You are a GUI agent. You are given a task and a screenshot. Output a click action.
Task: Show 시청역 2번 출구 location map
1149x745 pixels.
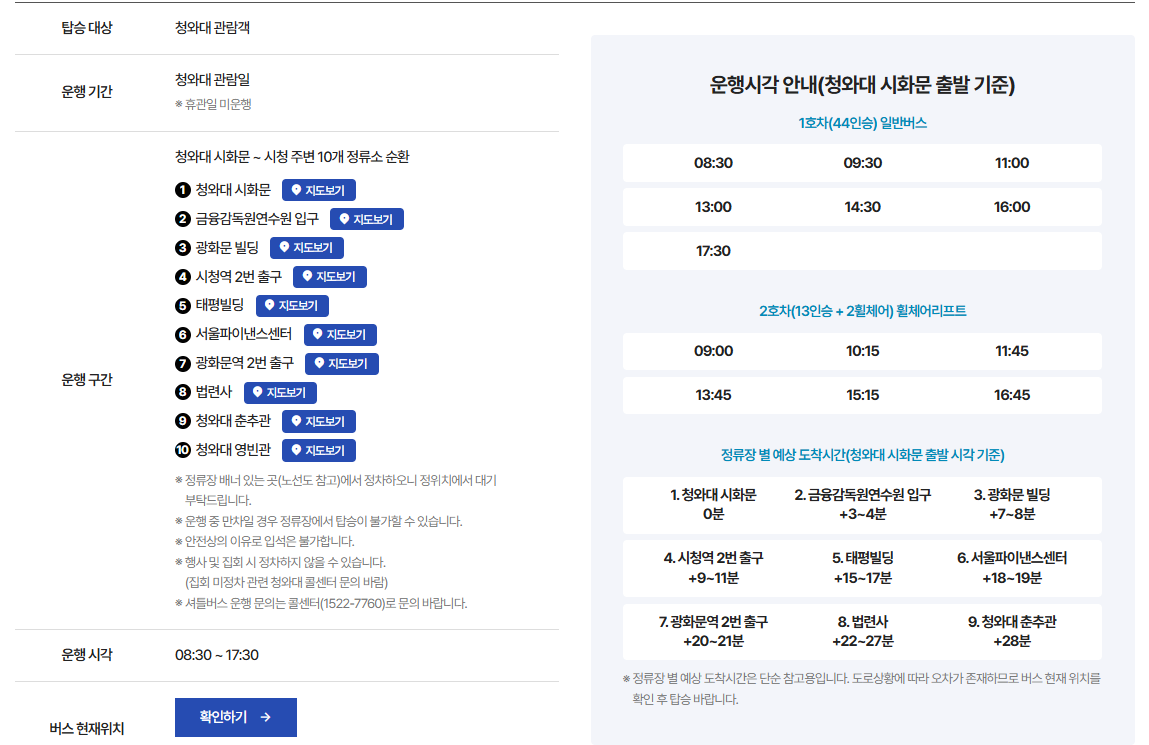point(331,277)
